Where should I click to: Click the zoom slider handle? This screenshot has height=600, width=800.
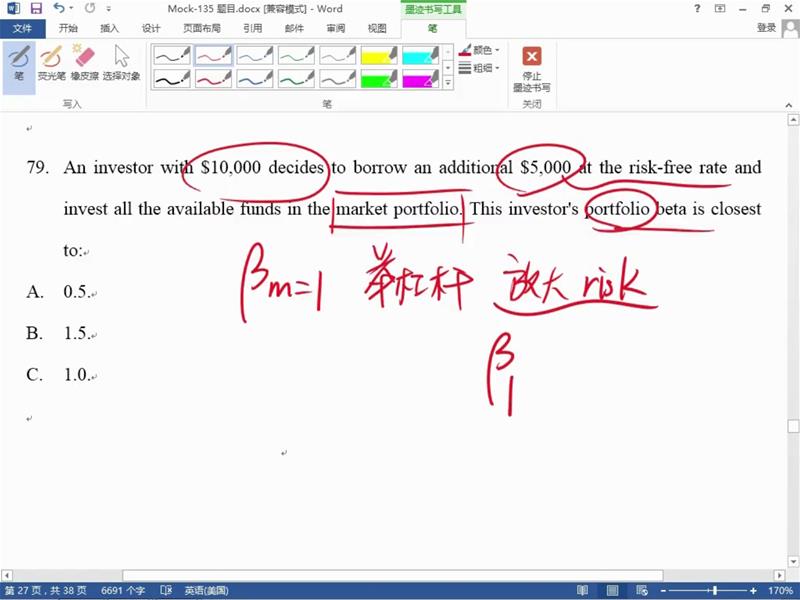pos(715,591)
